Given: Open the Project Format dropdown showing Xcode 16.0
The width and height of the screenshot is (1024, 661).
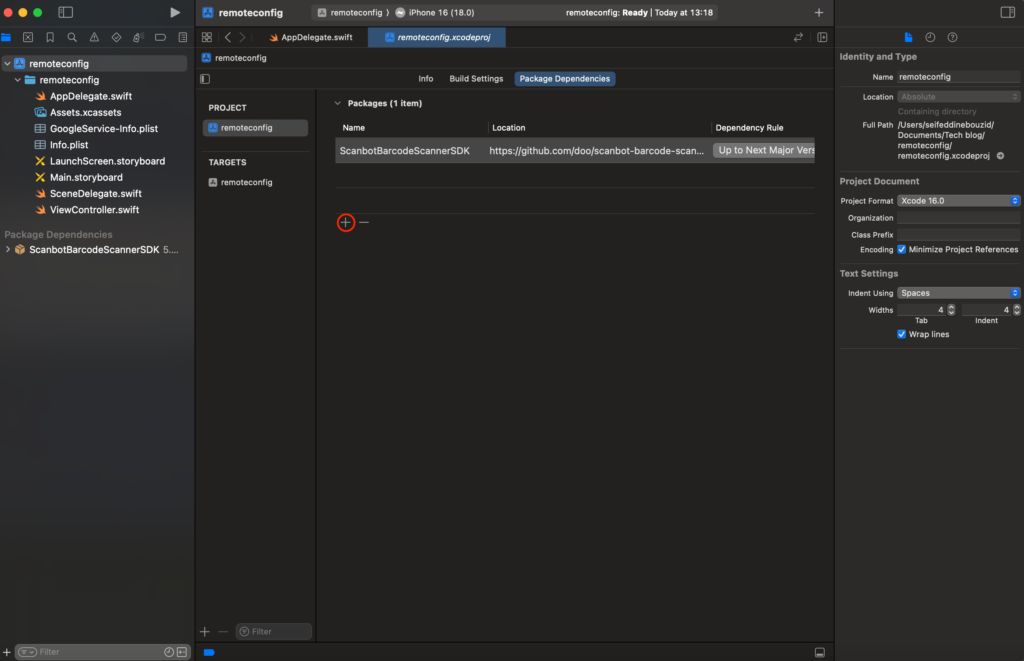Looking at the screenshot, I should 957,200.
